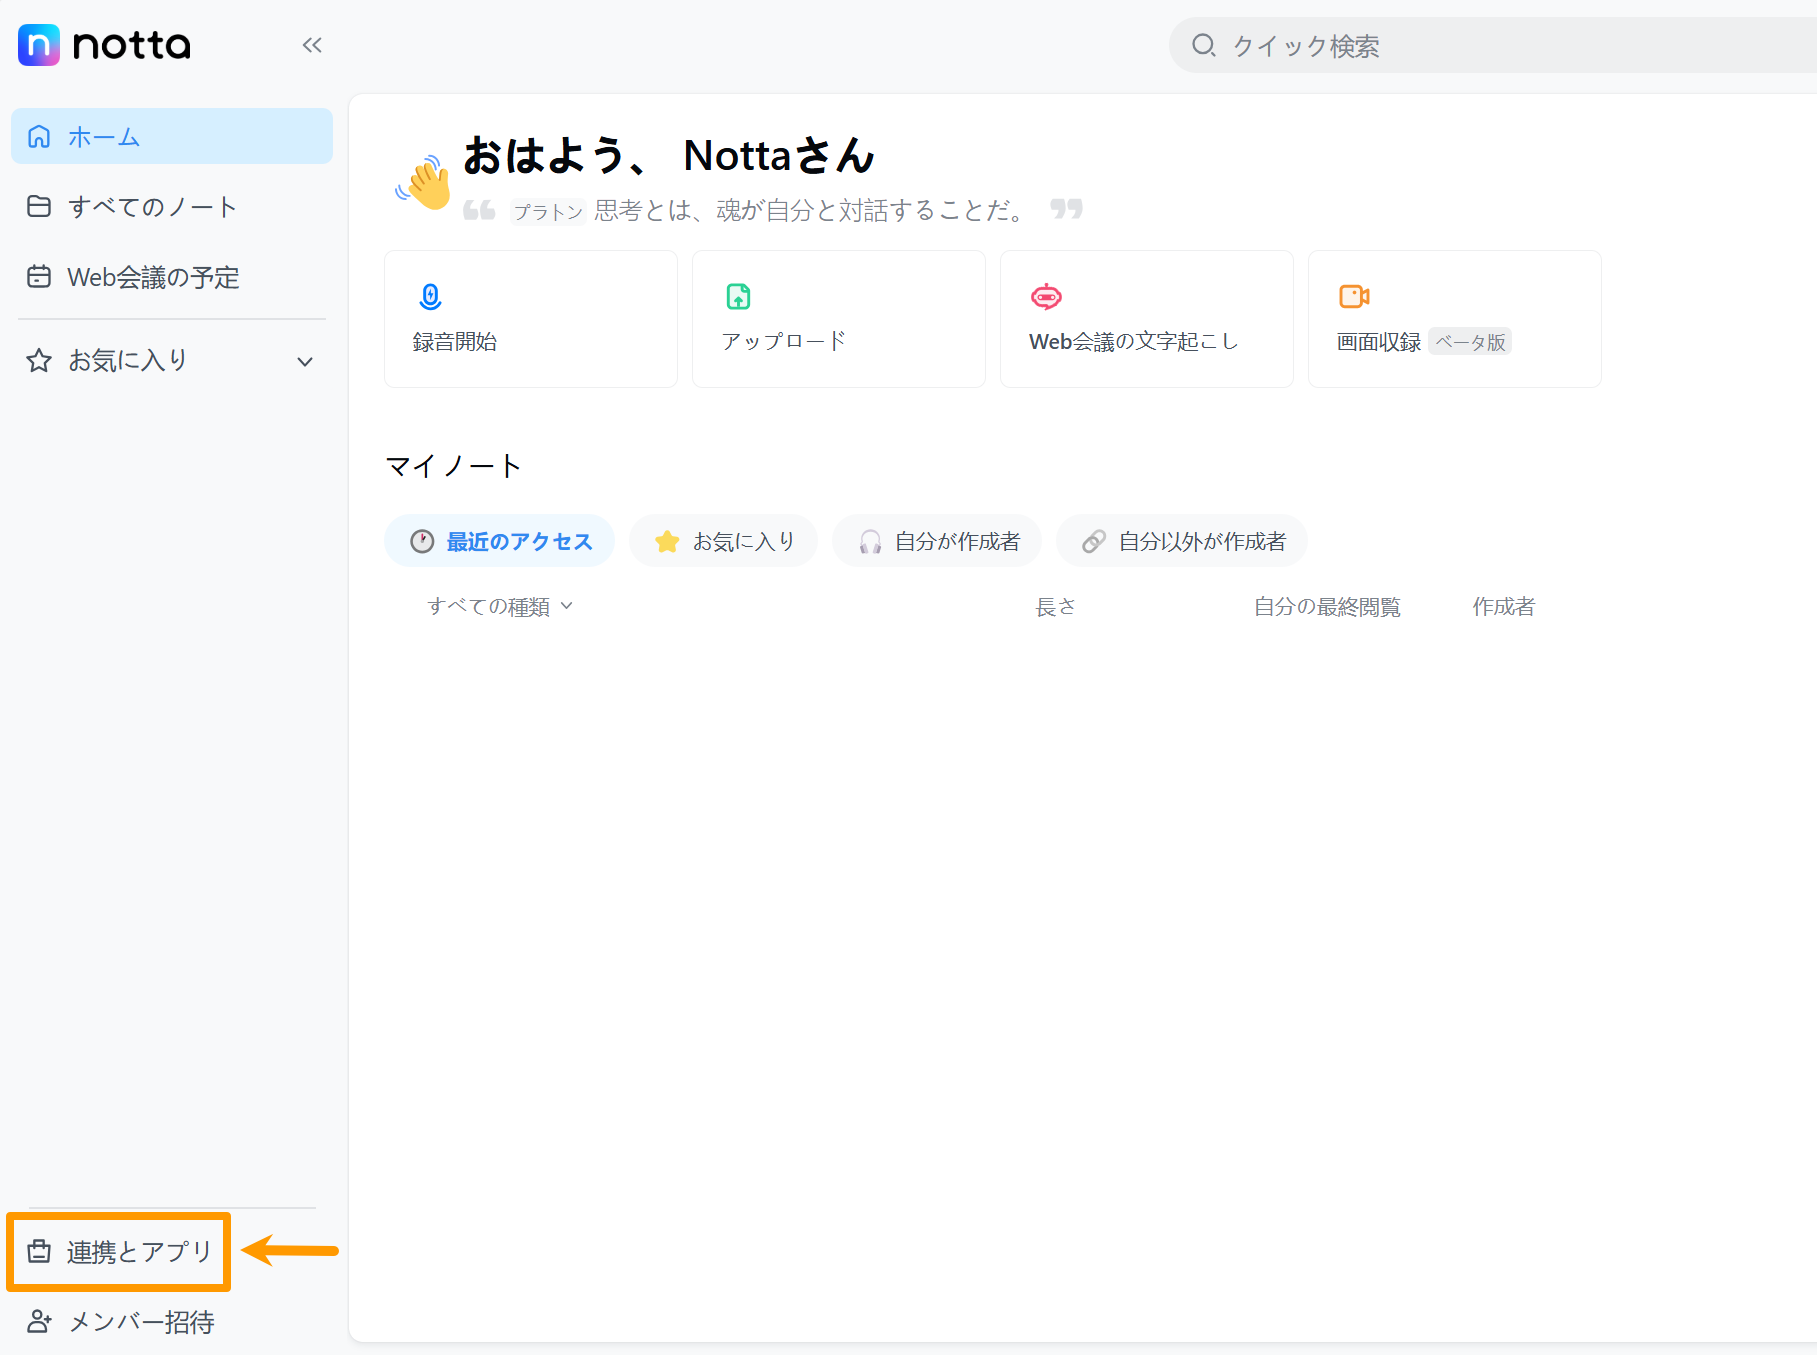Image resolution: width=1817 pixels, height=1355 pixels.
Task: Click the マイノート heading
Action: pyautogui.click(x=453, y=466)
